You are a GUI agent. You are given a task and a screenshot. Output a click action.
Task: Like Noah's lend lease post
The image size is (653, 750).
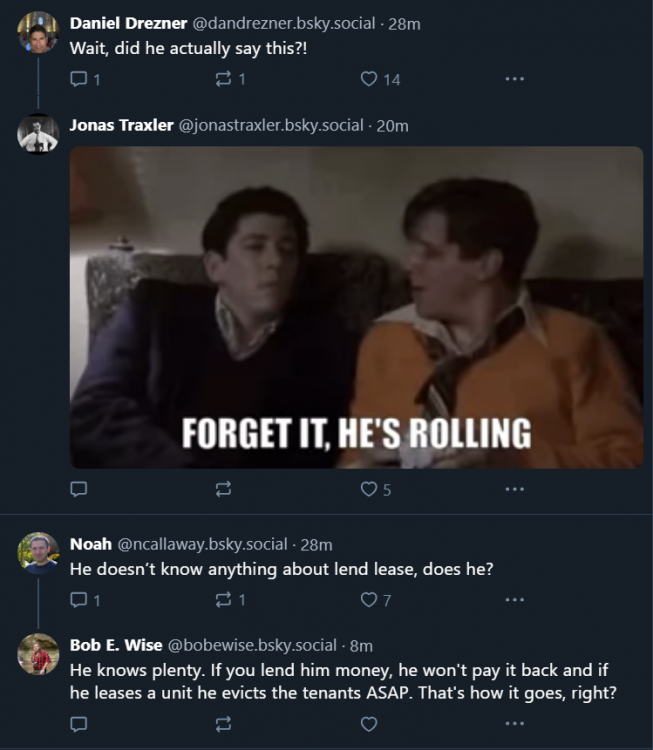369,600
